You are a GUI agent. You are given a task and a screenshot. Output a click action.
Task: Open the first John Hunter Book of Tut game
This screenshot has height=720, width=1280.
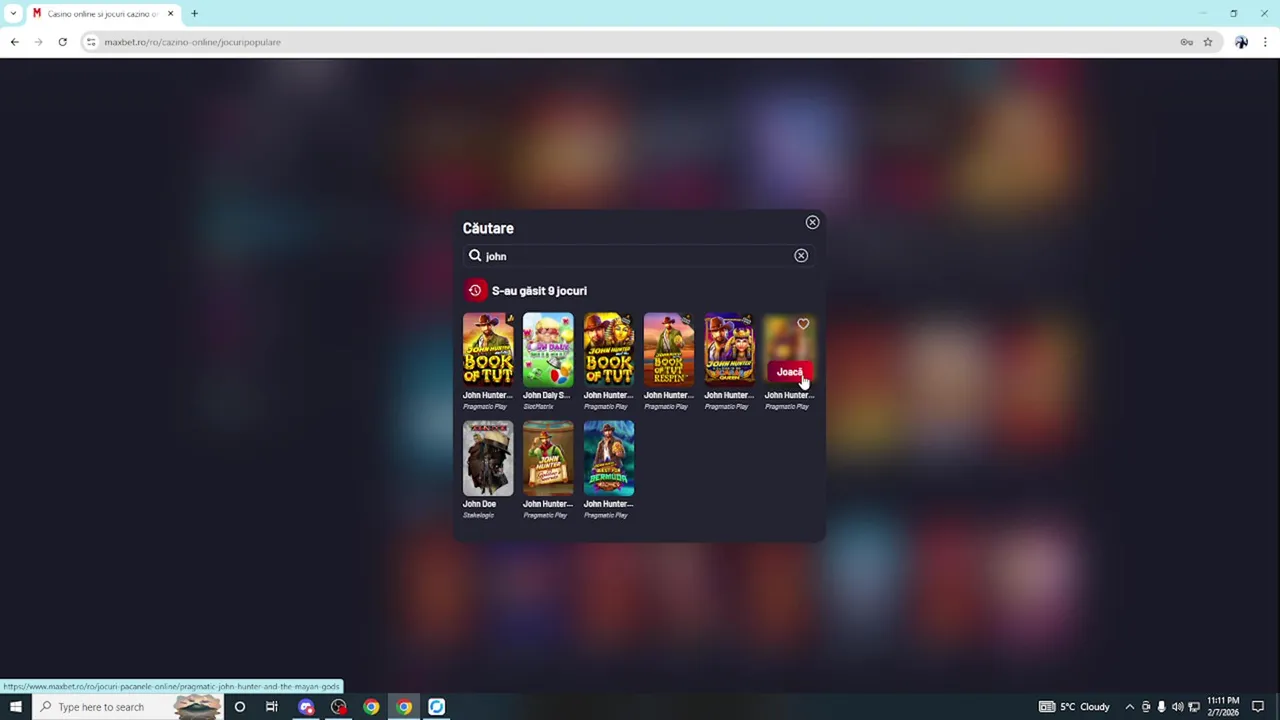[488, 349]
